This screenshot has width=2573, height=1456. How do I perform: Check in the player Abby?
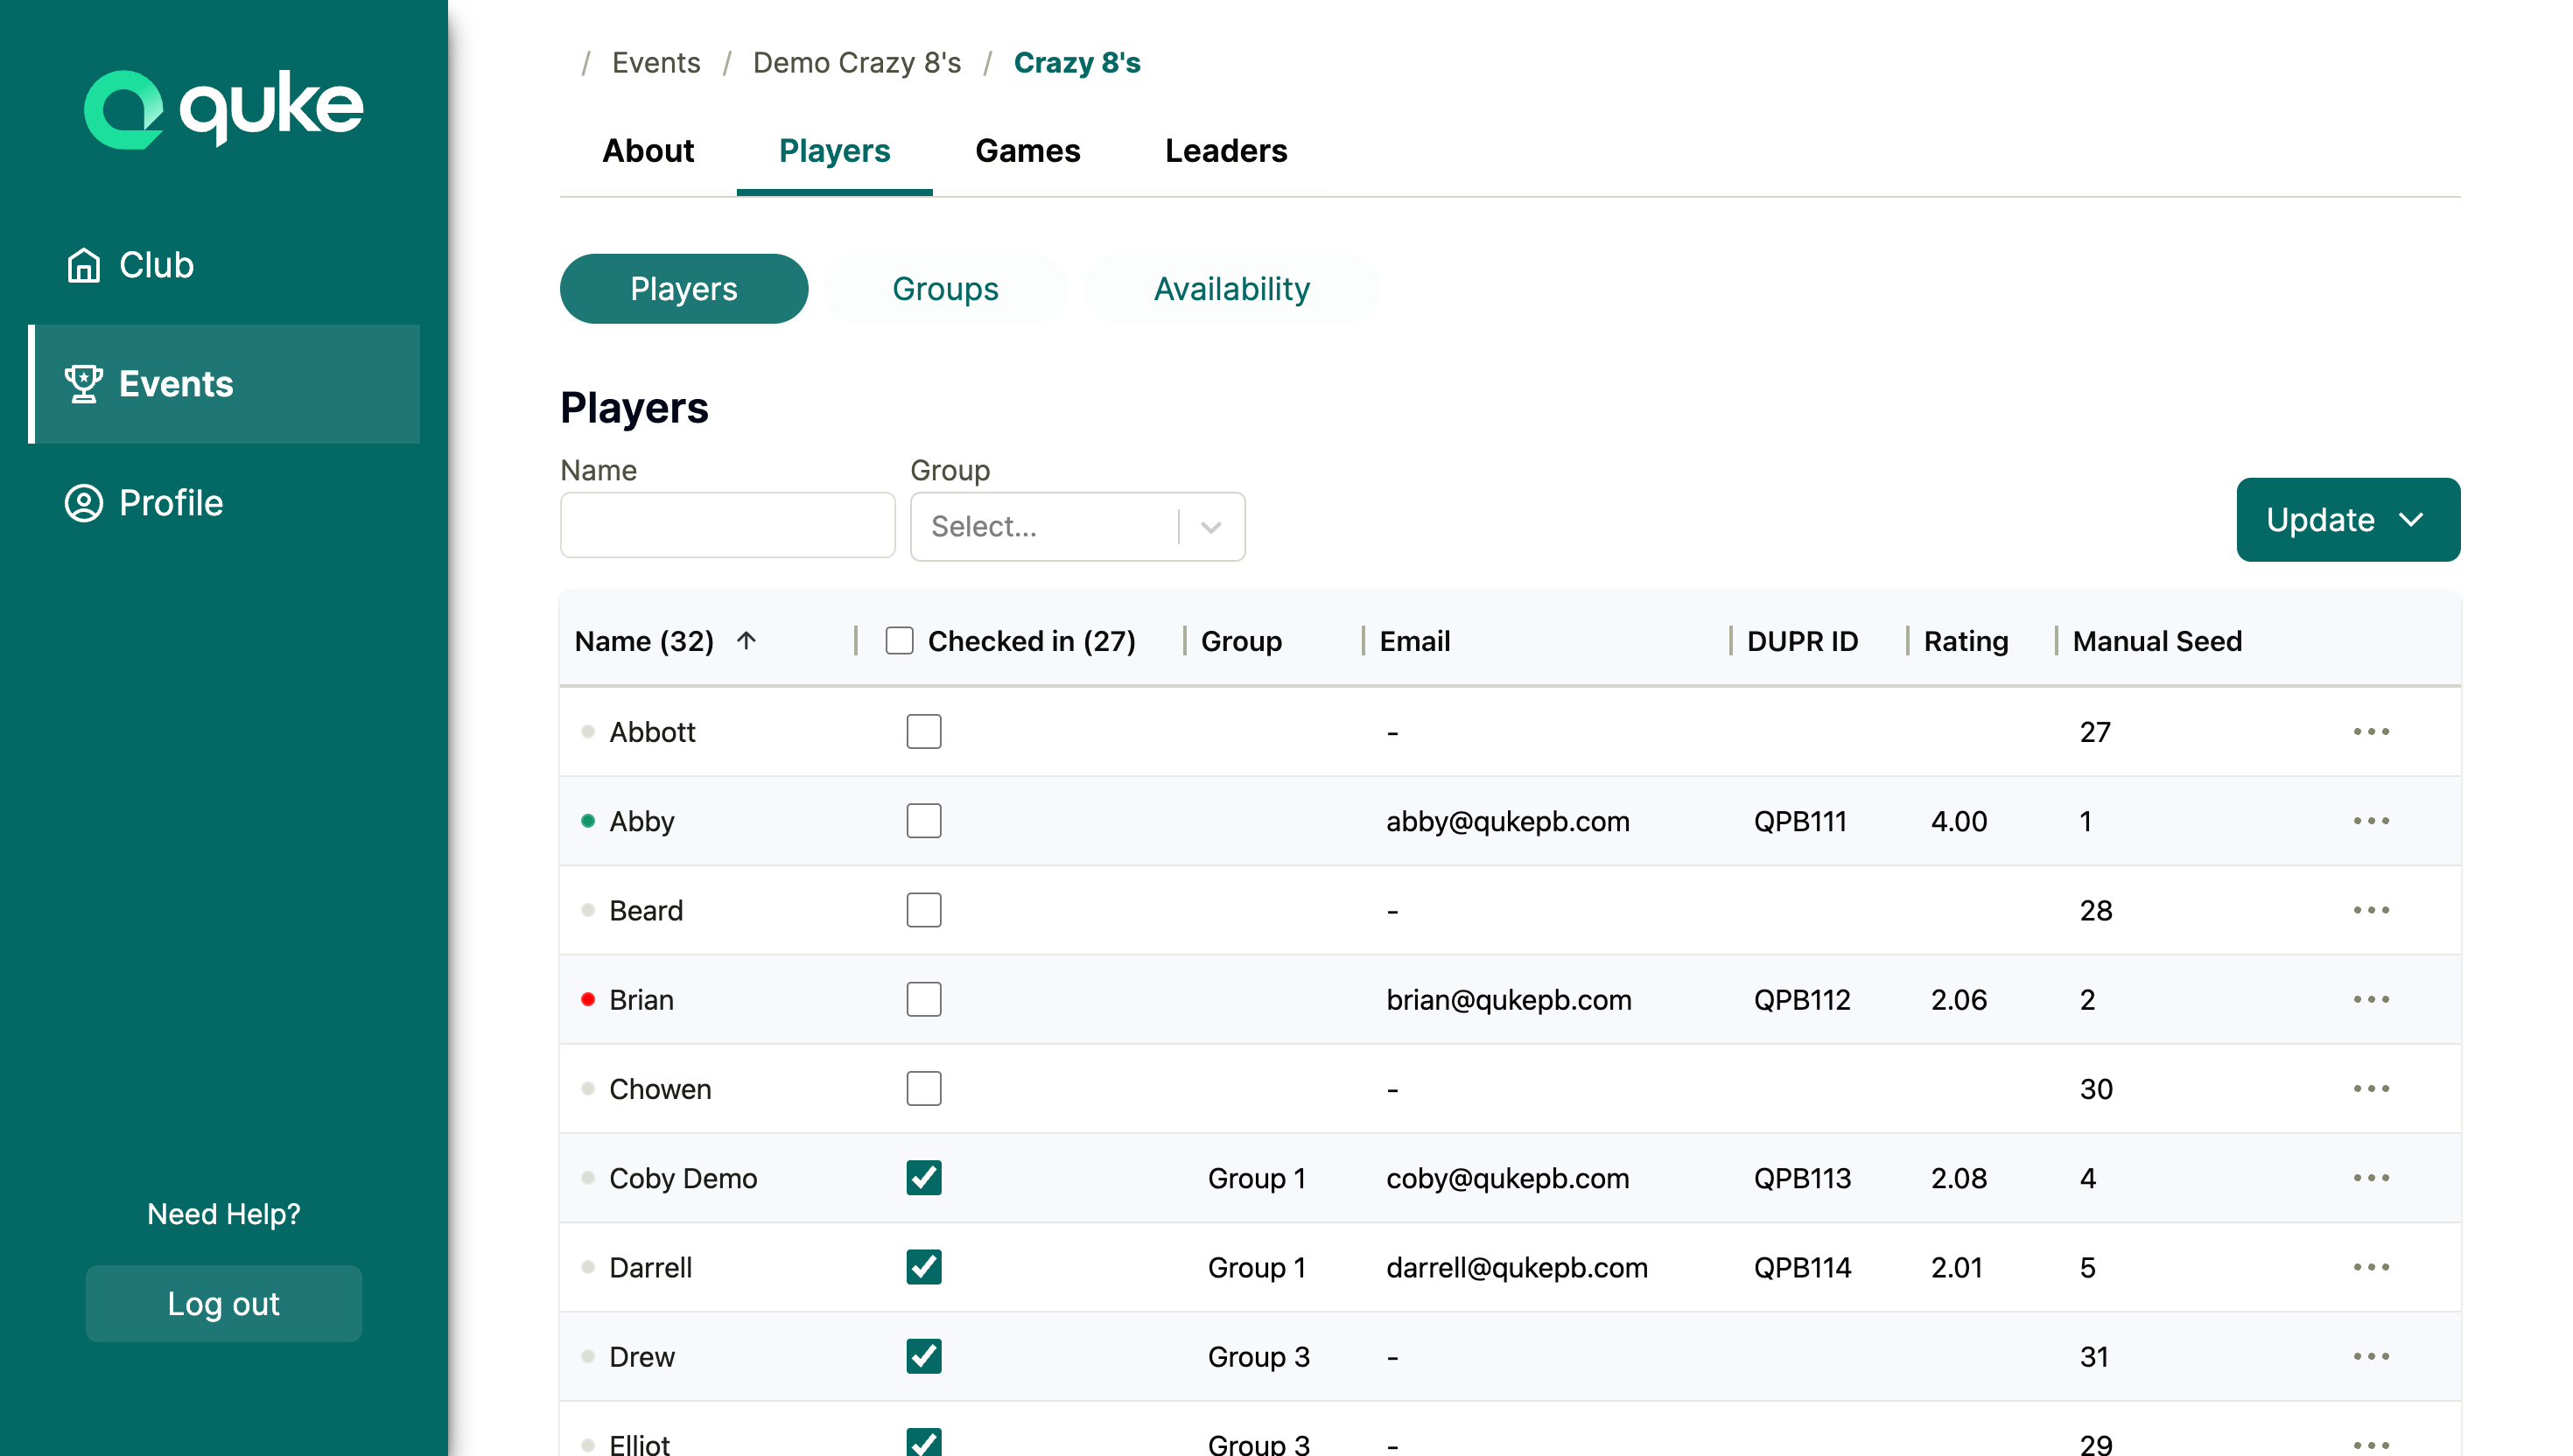click(x=923, y=821)
